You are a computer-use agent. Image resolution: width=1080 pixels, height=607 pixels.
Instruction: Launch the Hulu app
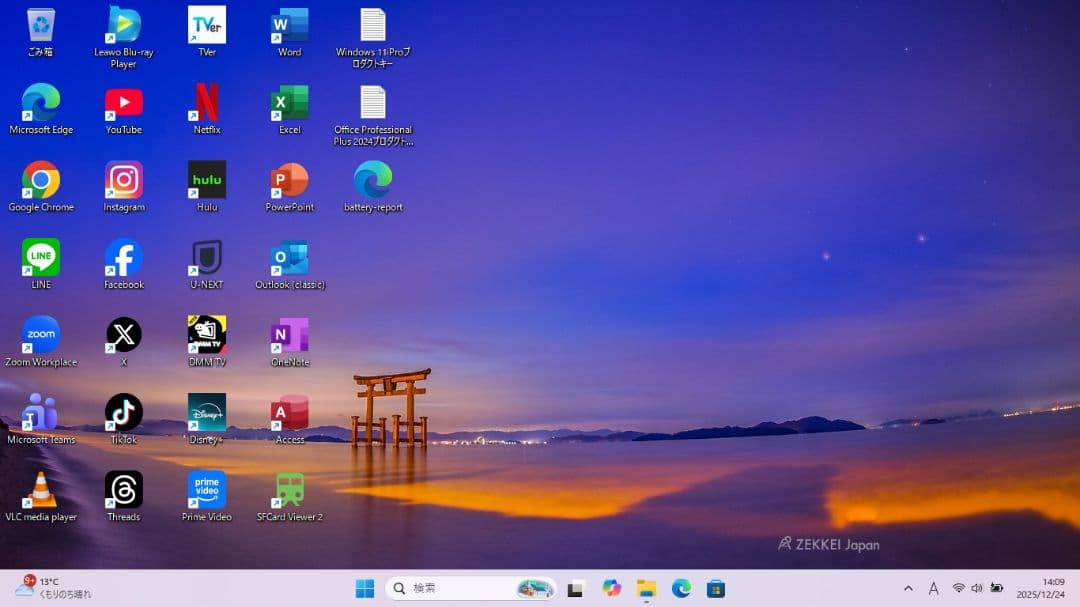(x=206, y=181)
